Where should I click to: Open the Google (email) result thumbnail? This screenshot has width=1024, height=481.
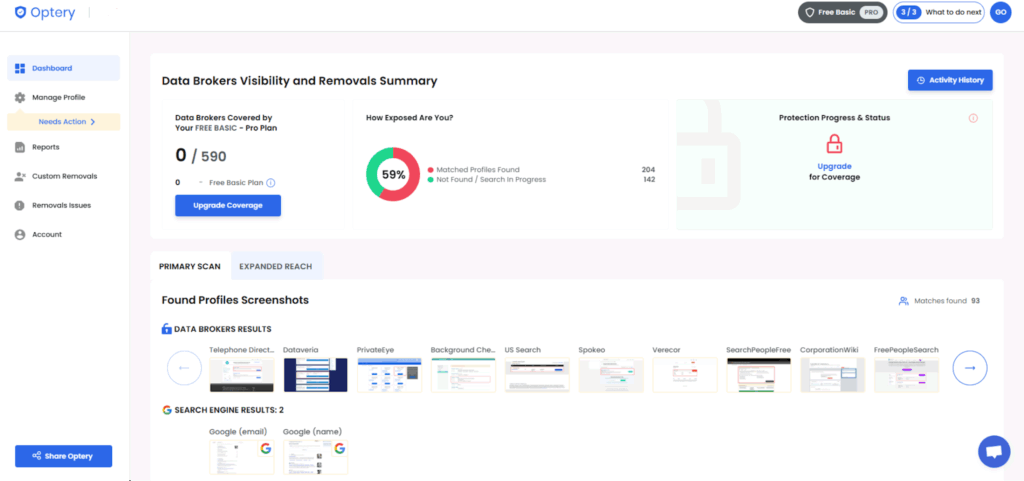pos(242,457)
